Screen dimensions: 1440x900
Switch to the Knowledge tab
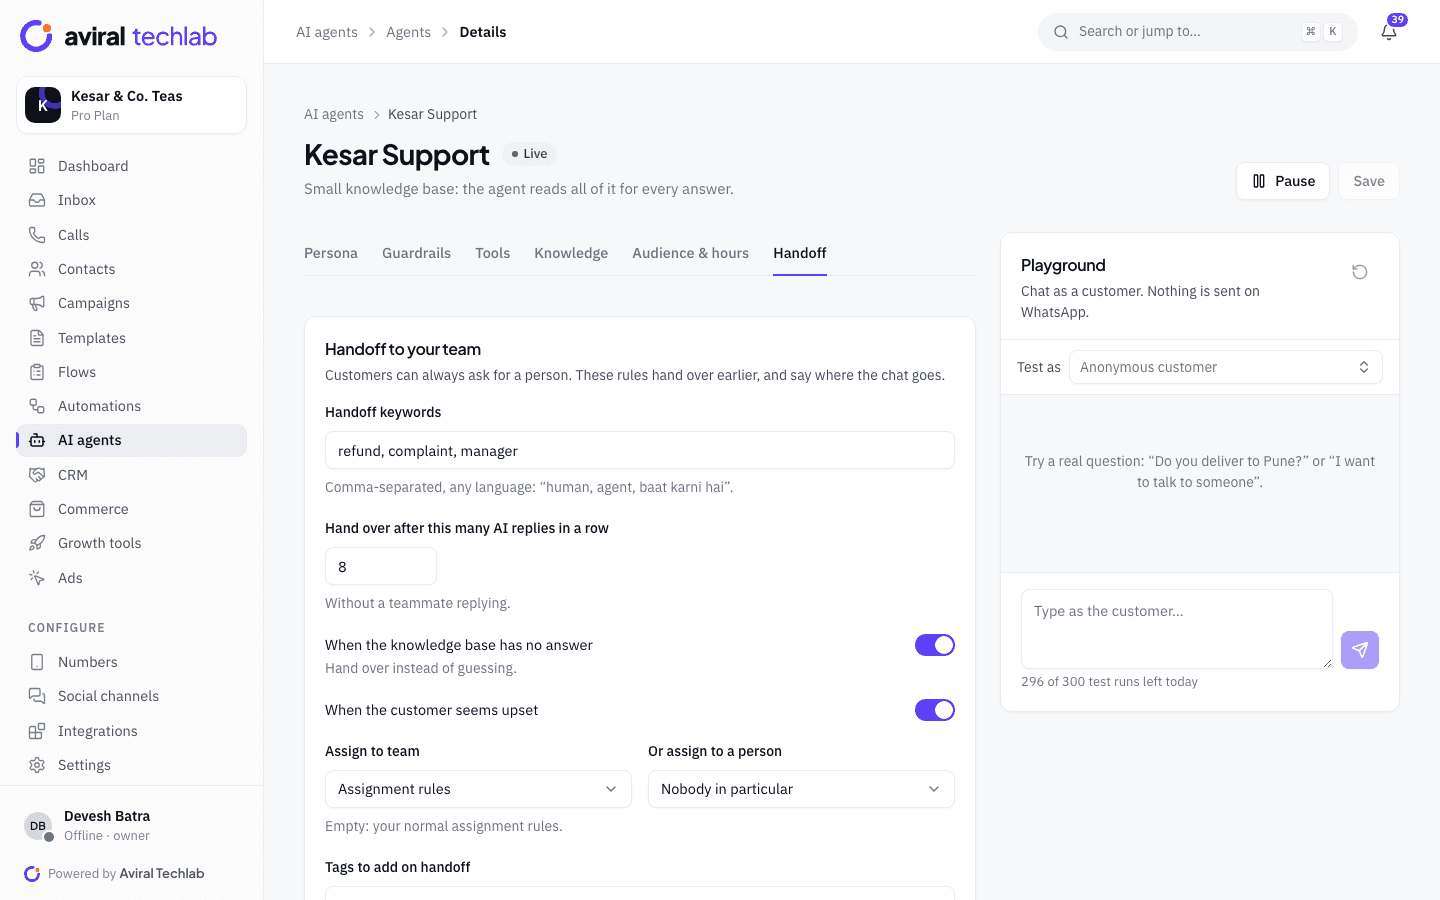(x=571, y=253)
